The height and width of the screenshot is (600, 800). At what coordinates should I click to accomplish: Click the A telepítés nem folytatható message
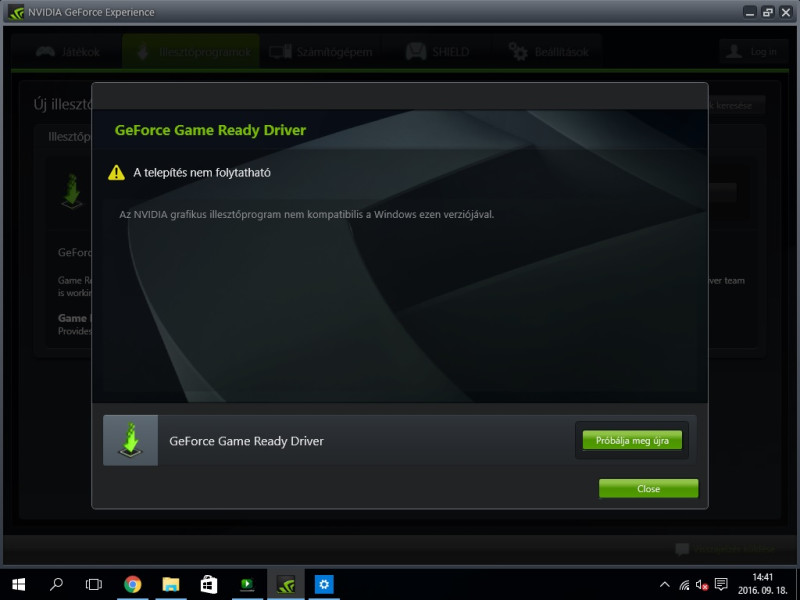tap(202, 172)
